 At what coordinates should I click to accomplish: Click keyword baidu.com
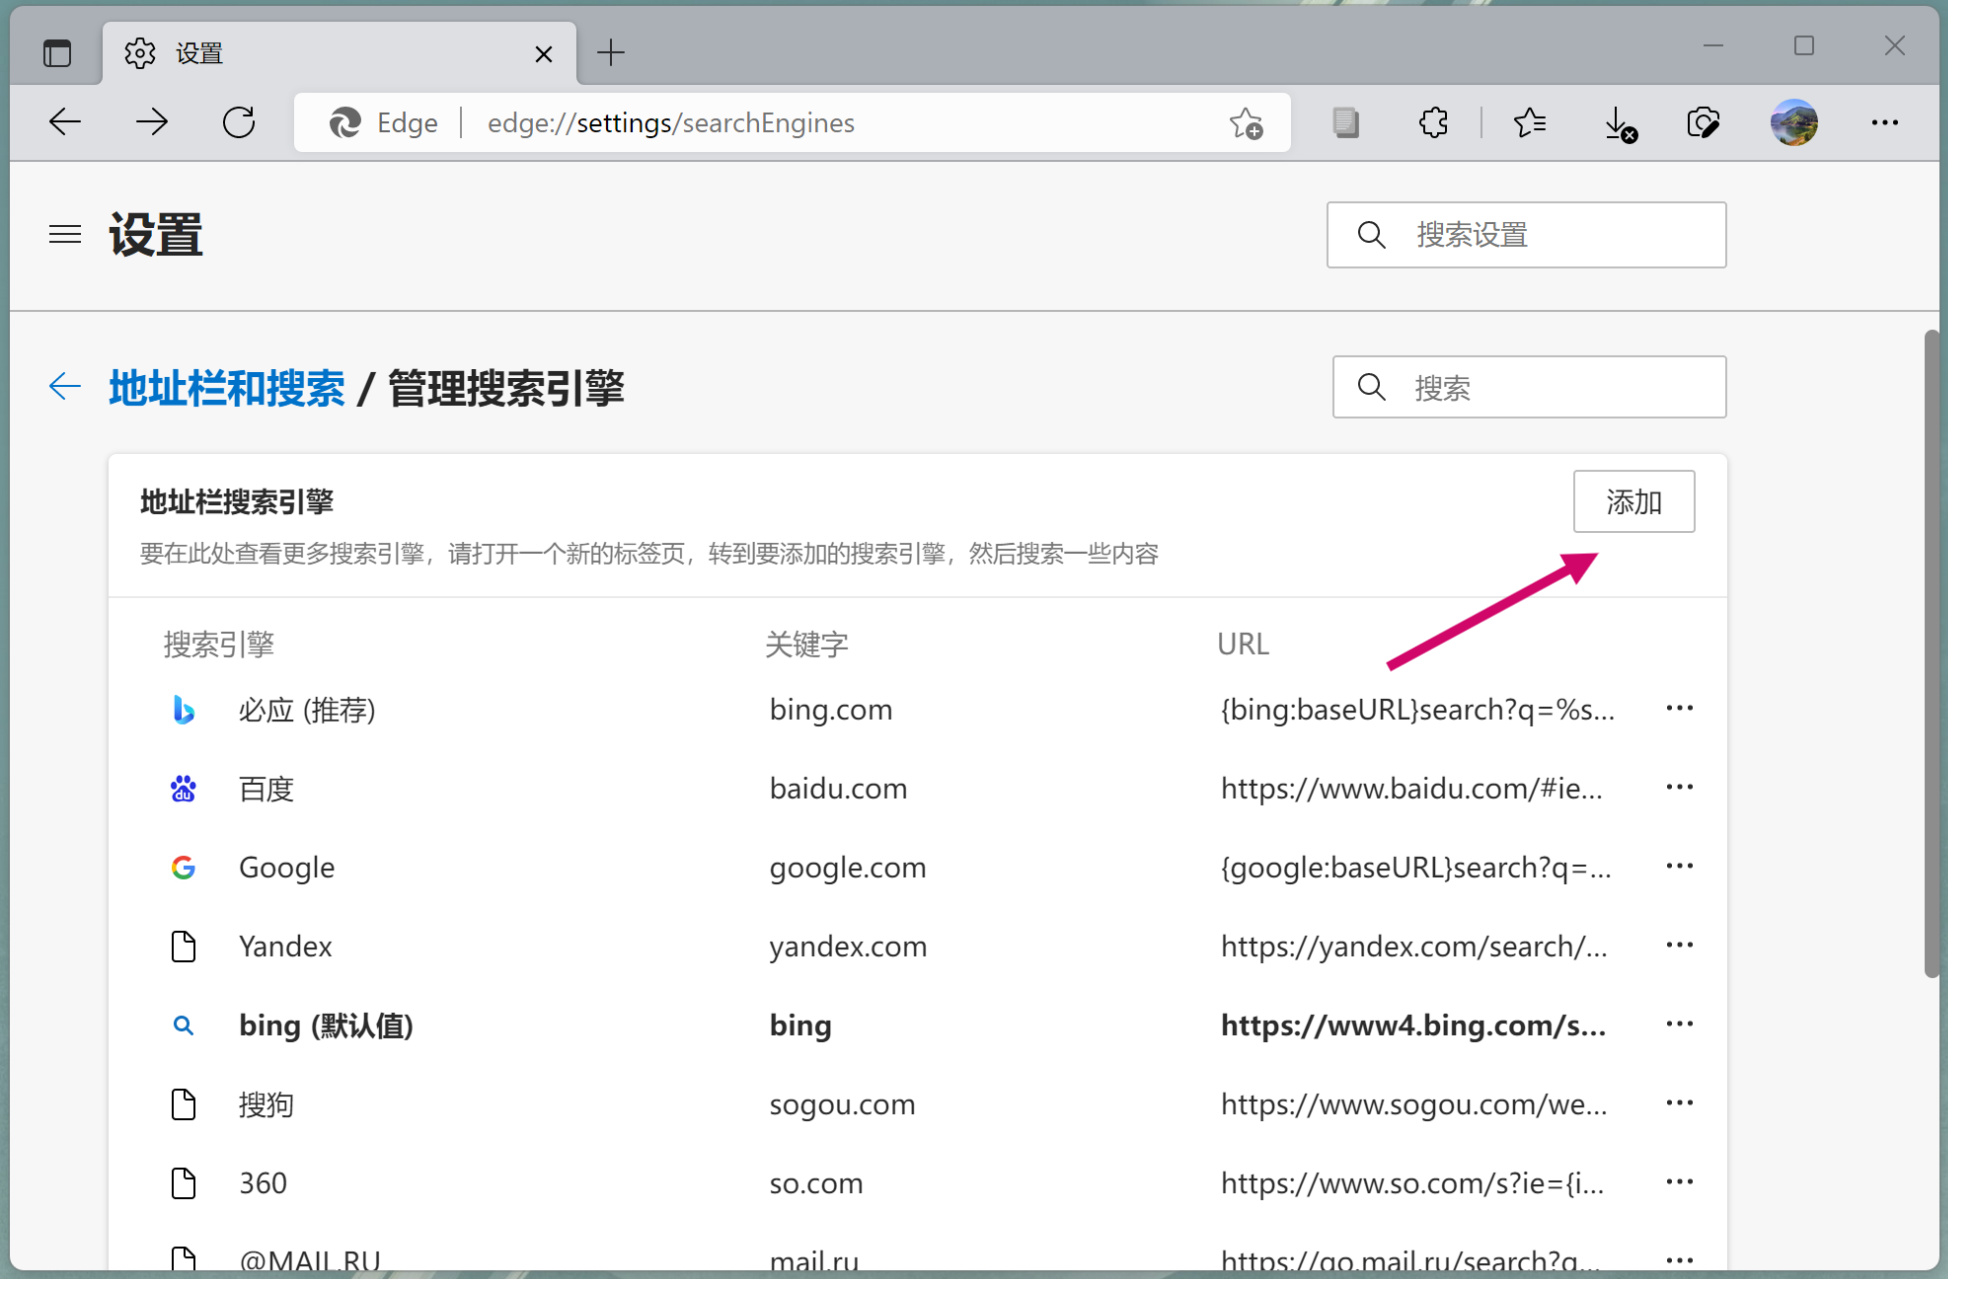point(838,789)
